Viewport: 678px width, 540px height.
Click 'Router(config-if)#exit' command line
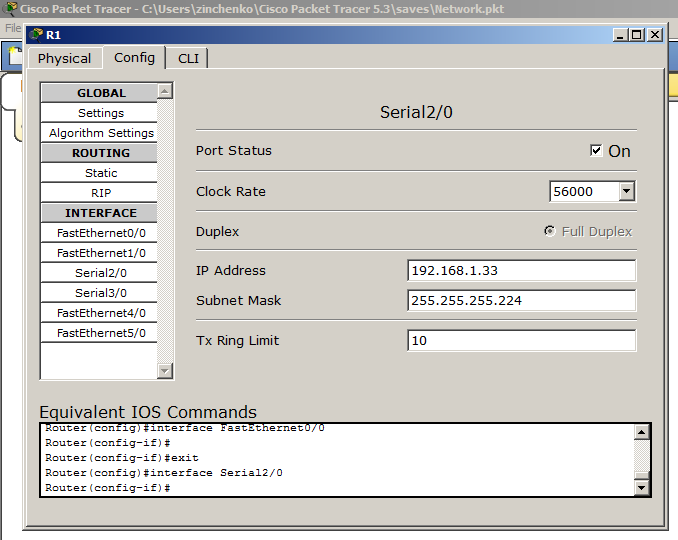pos(122,458)
